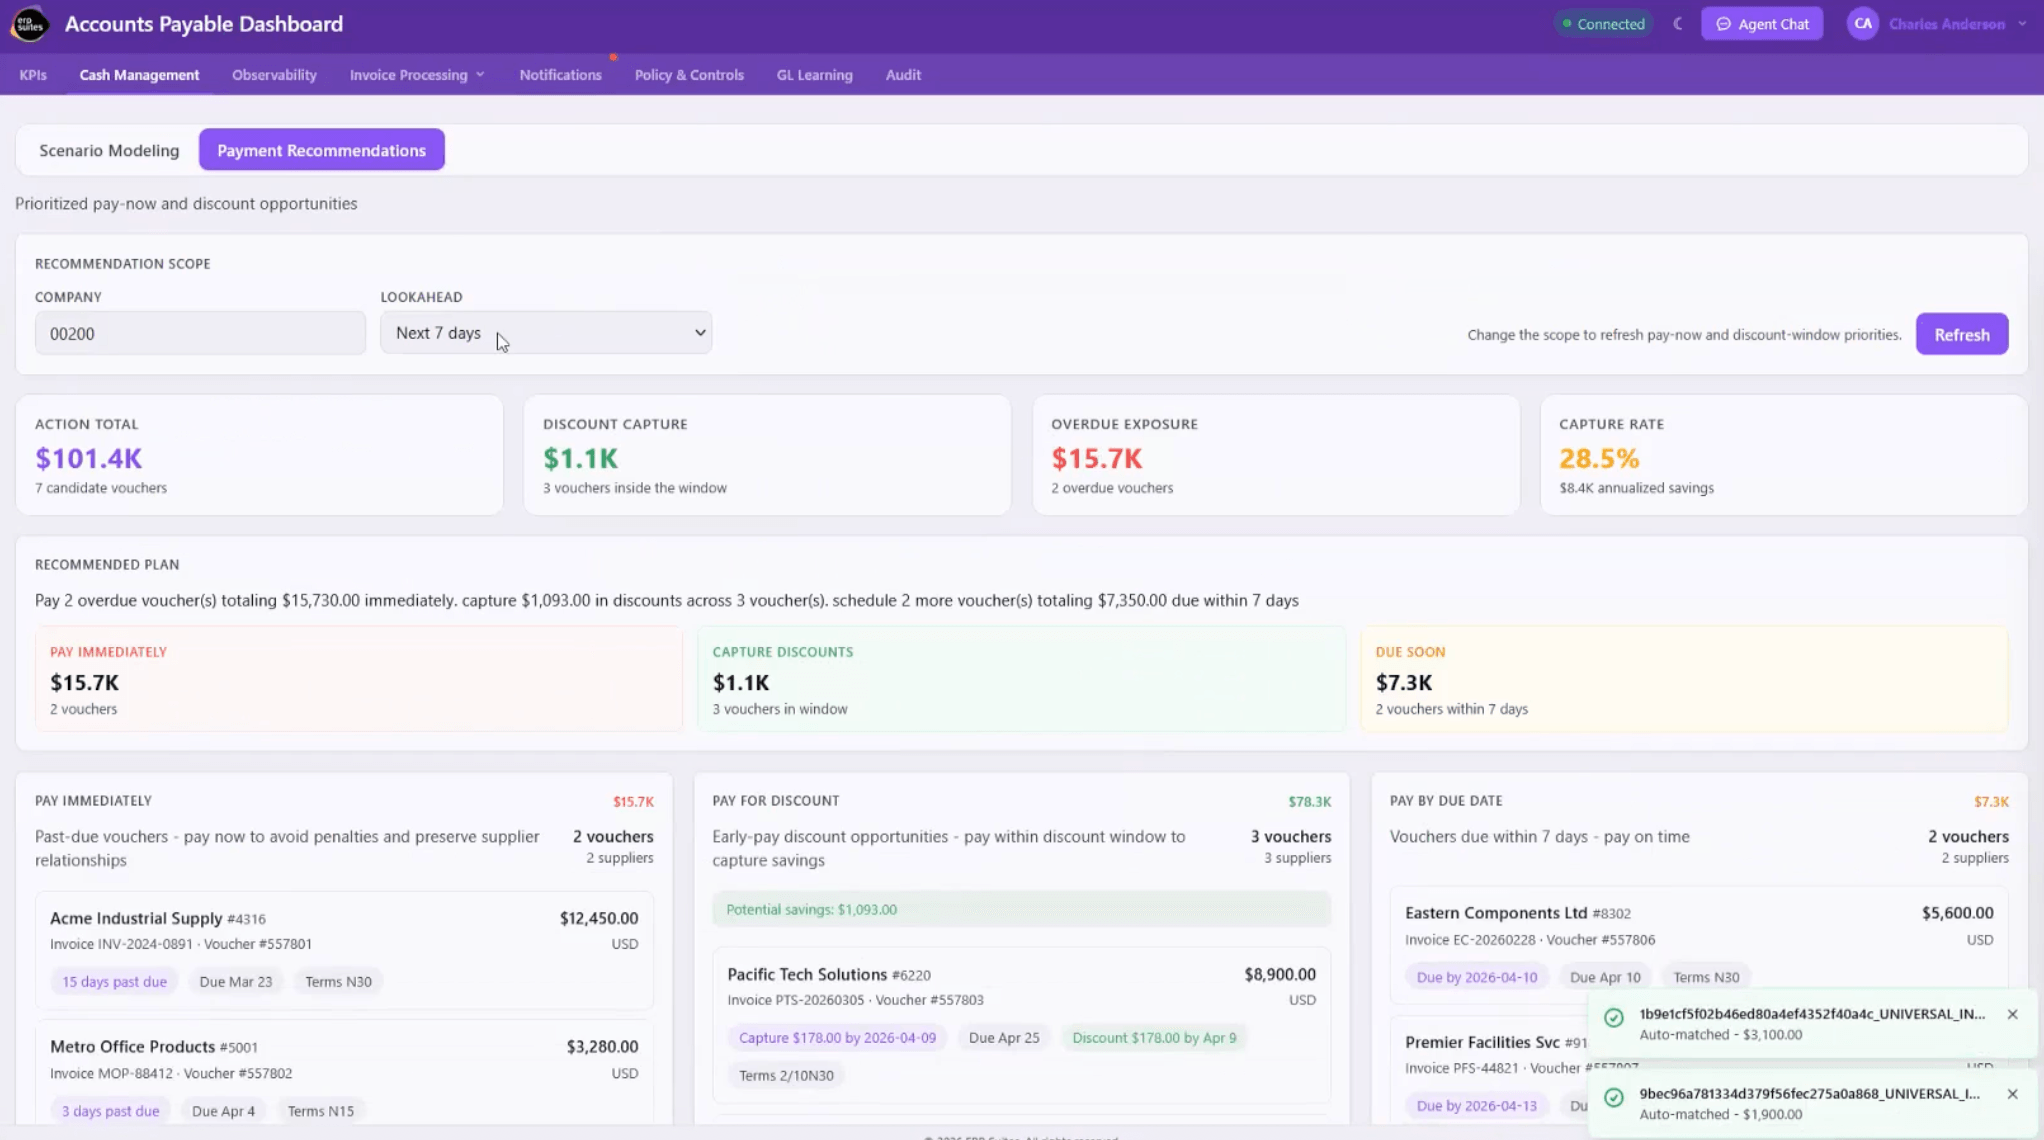Screen dimensions: 2044x1140
Task: Open the Acme Industrial Supply voucher card
Action: tap(344, 950)
